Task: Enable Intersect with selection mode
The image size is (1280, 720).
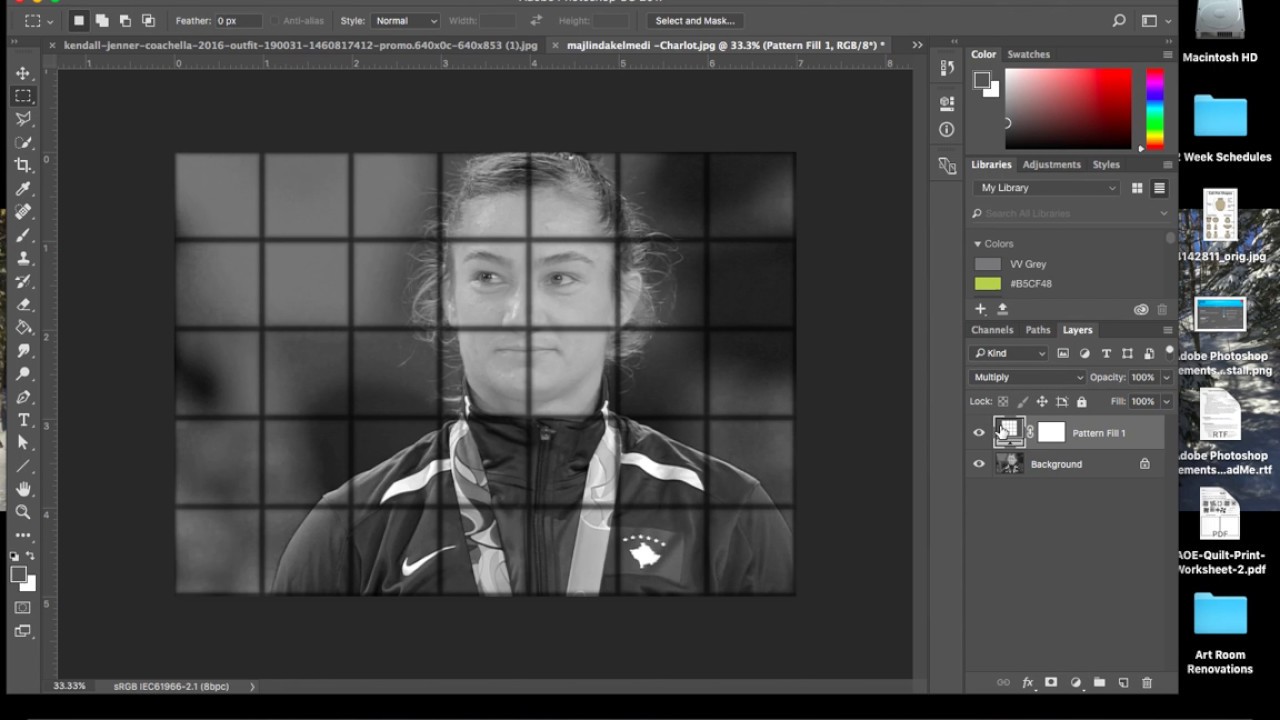Action: click(x=148, y=20)
